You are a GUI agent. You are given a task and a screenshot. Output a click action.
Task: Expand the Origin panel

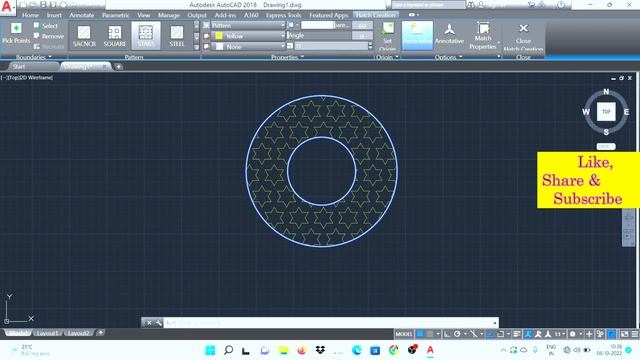tap(387, 57)
